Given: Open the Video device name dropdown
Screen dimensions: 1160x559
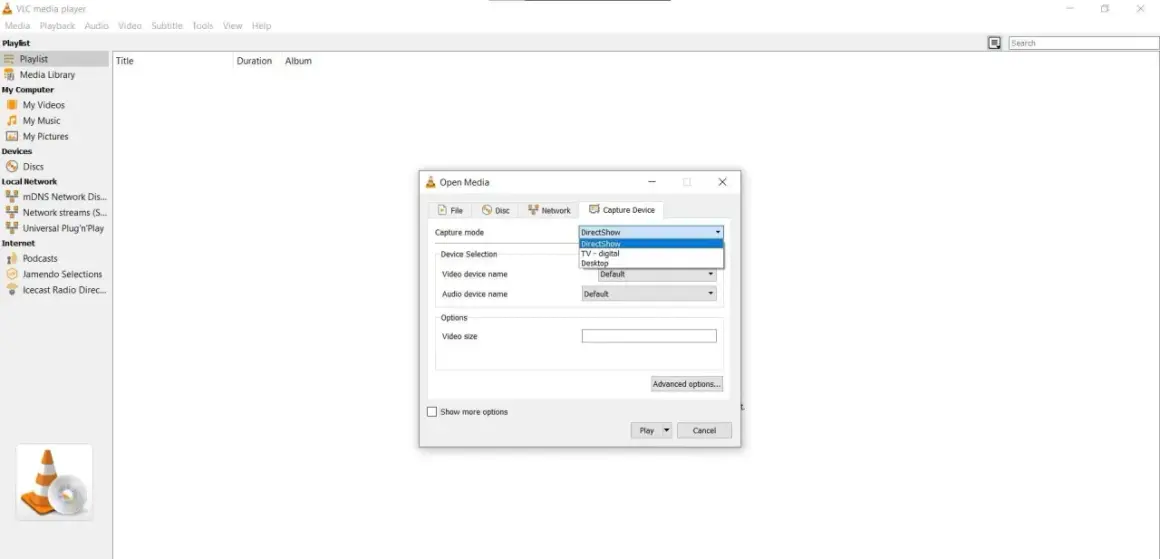Looking at the screenshot, I should point(657,274).
